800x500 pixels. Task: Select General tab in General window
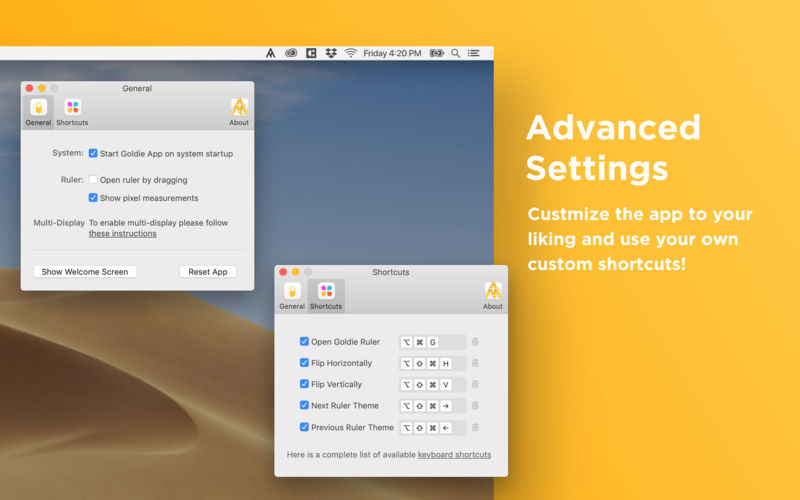[x=38, y=112]
